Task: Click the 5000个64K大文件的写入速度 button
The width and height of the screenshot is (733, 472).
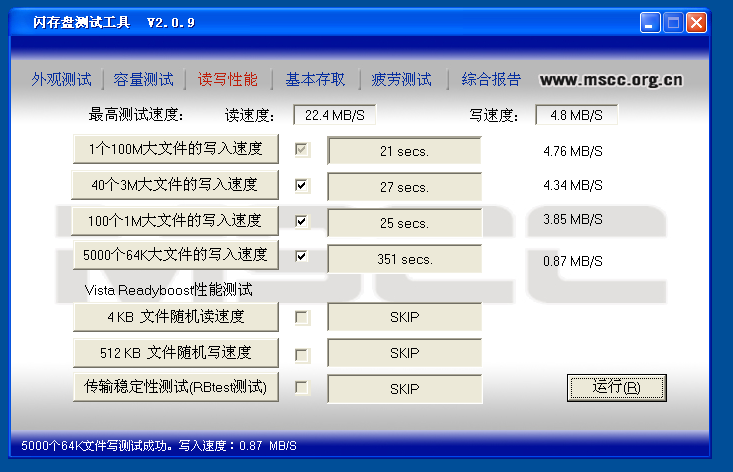Action: (176, 255)
